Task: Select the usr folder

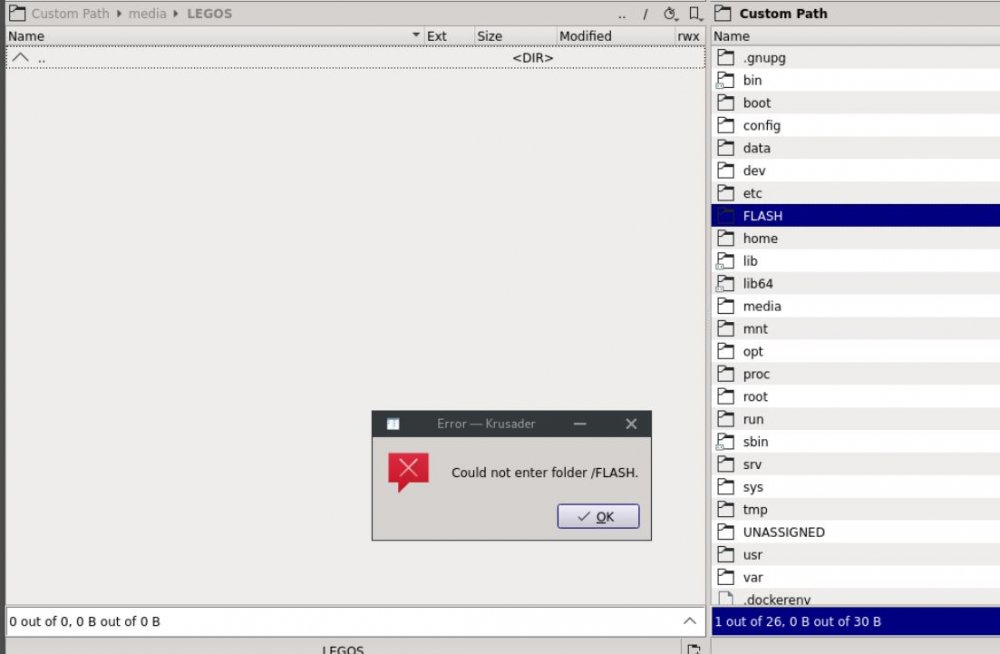Action: 855,555
